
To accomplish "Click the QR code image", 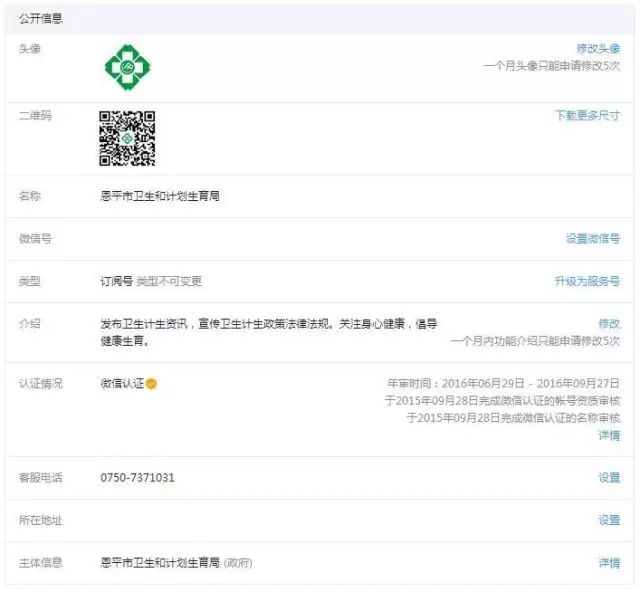I will click(x=127, y=138).
